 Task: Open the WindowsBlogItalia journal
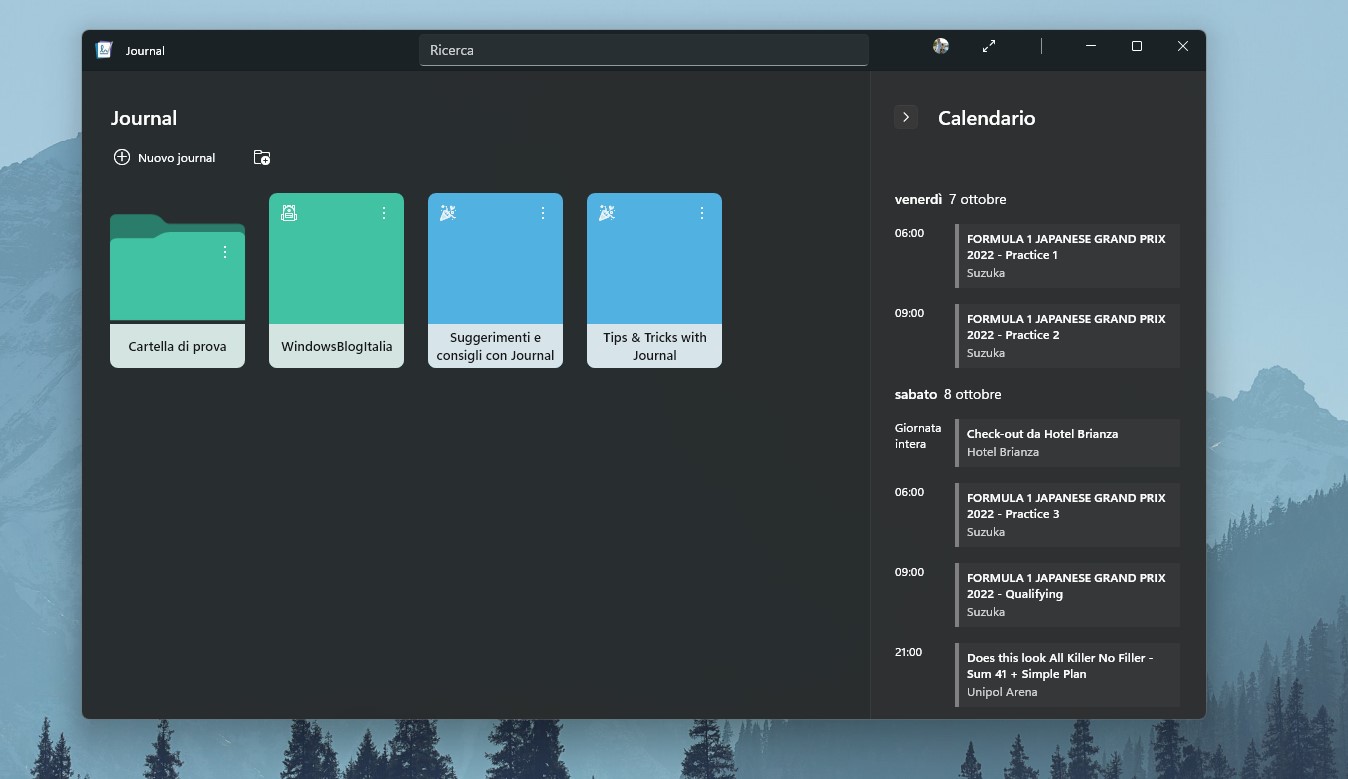click(336, 280)
